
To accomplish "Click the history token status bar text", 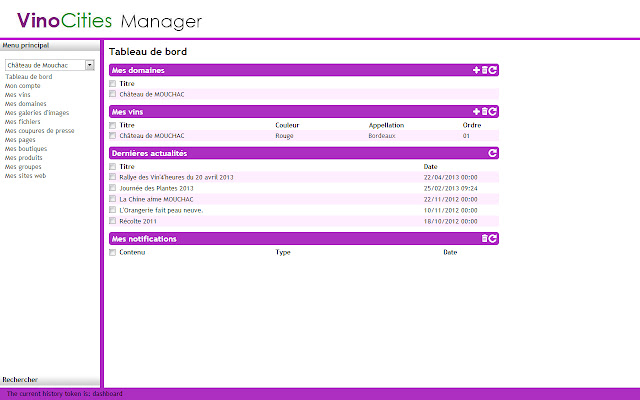I will tap(64, 394).
